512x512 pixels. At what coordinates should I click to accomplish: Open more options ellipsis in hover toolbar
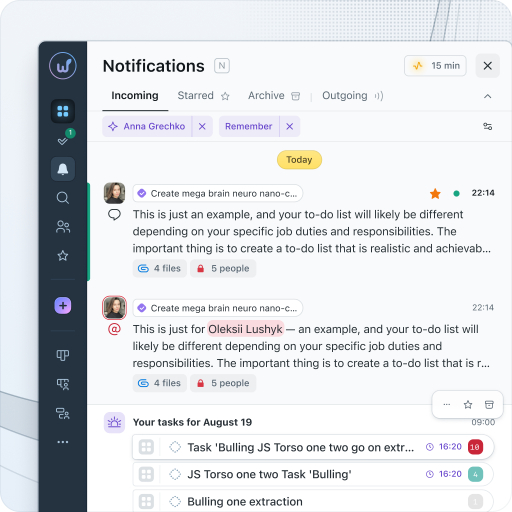click(447, 405)
